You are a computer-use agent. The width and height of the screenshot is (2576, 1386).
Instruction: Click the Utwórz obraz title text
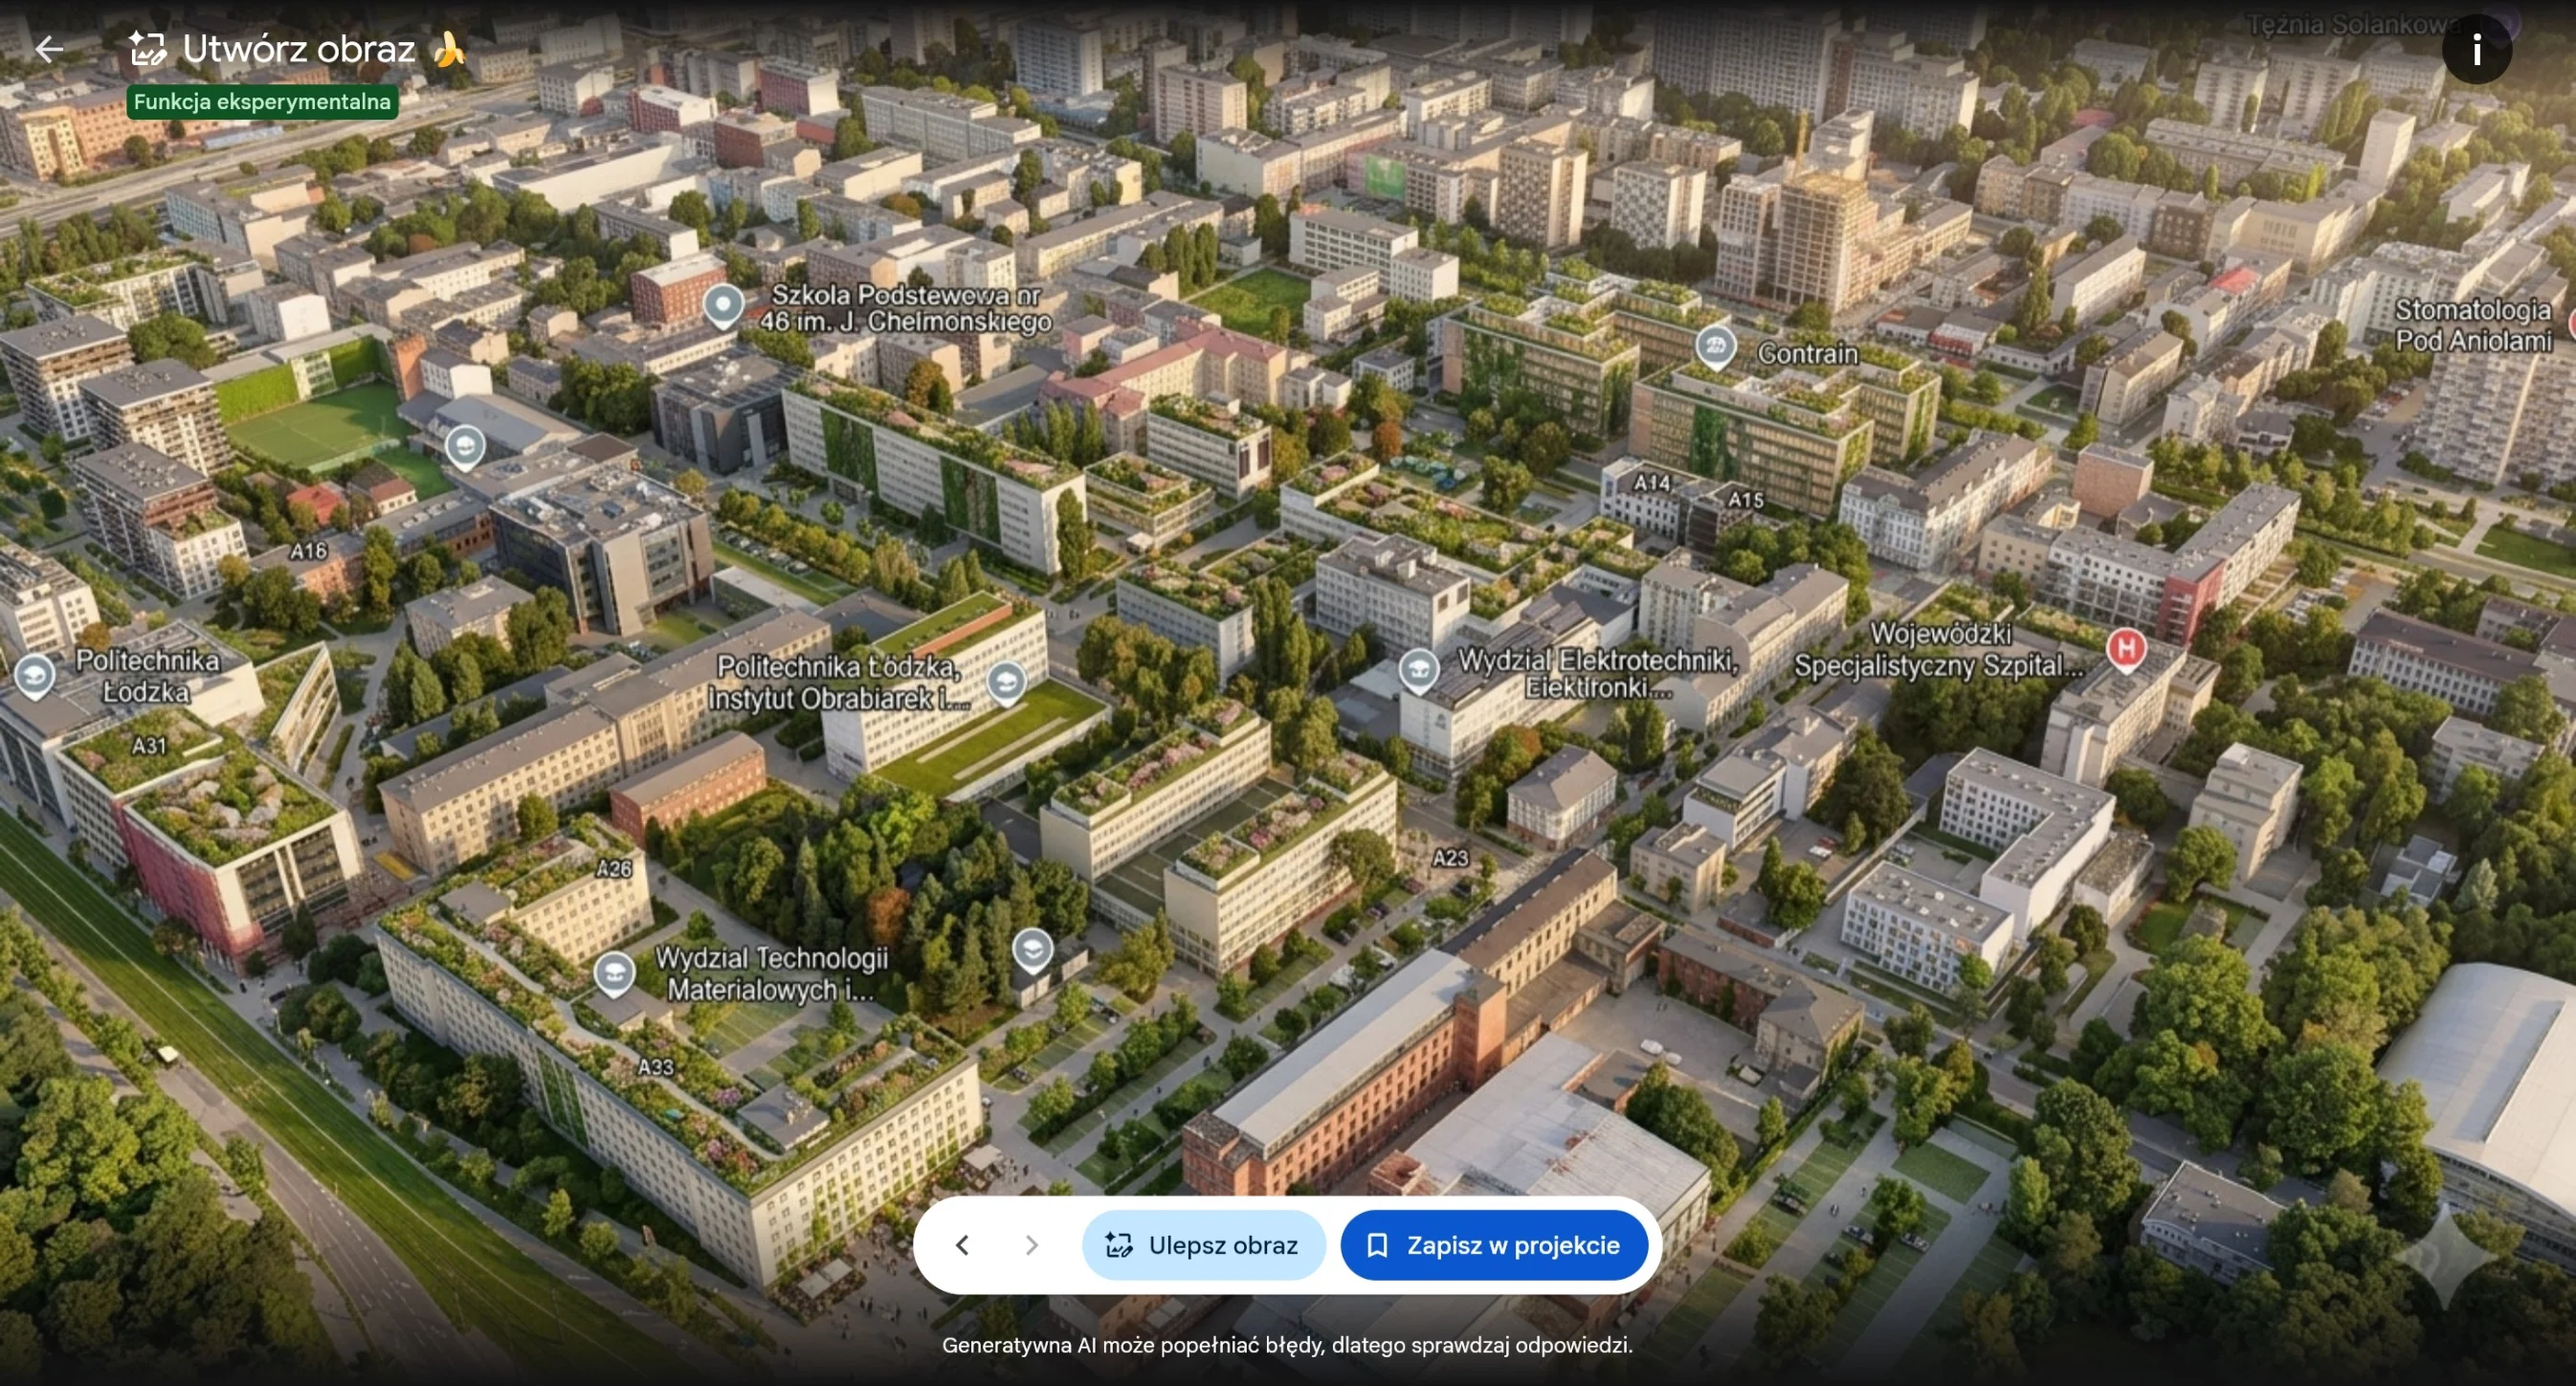point(299,48)
